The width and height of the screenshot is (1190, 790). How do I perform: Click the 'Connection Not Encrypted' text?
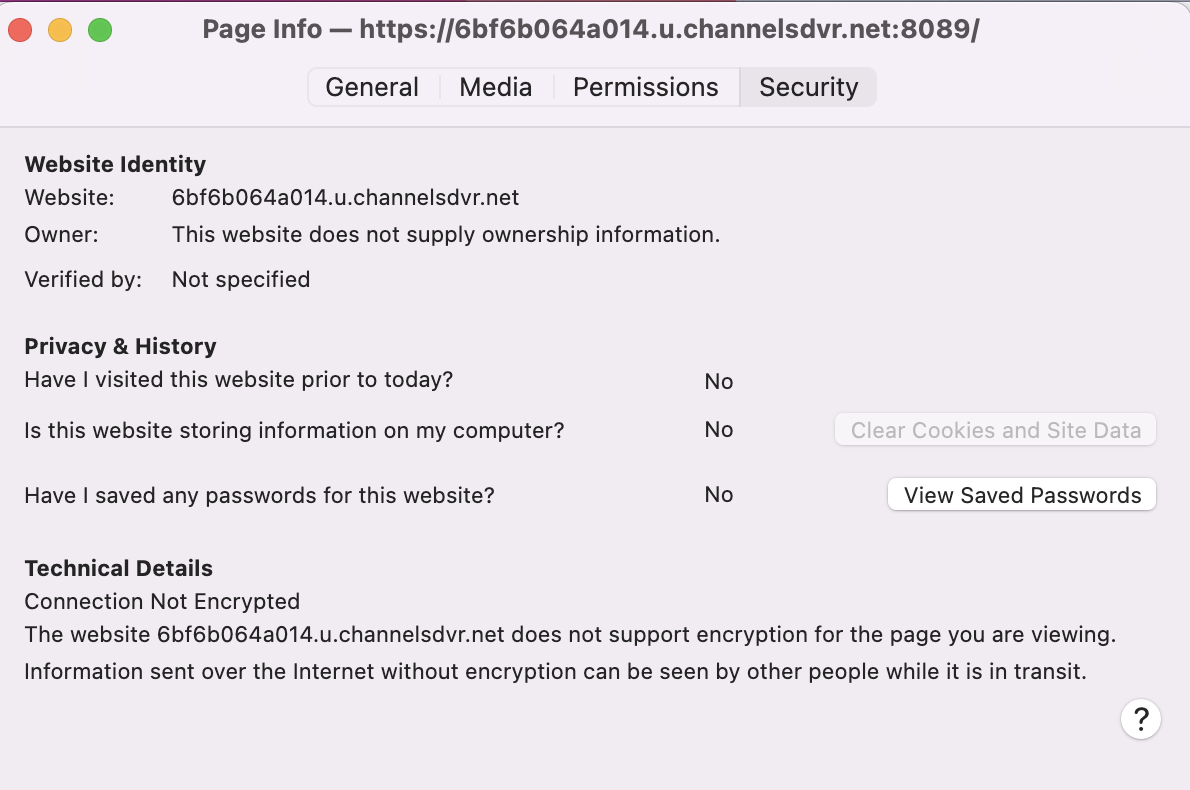(162, 601)
